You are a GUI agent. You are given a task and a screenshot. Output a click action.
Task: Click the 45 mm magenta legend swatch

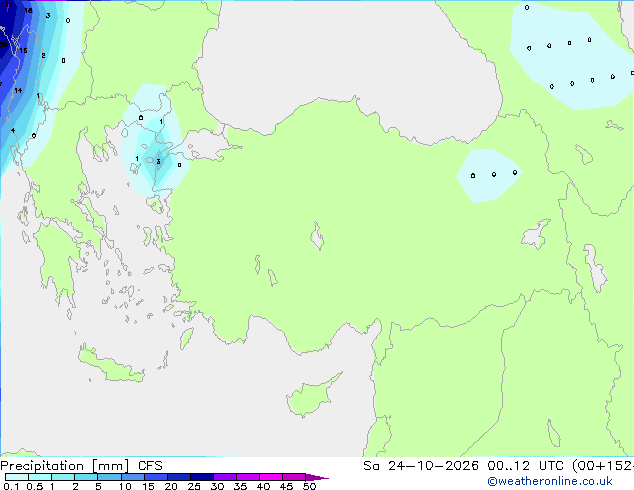click(294, 477)
